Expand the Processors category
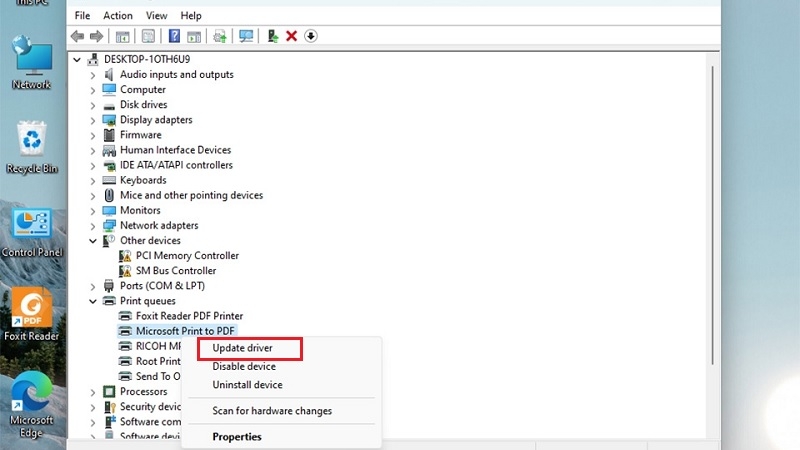 [x=93, y=392]
